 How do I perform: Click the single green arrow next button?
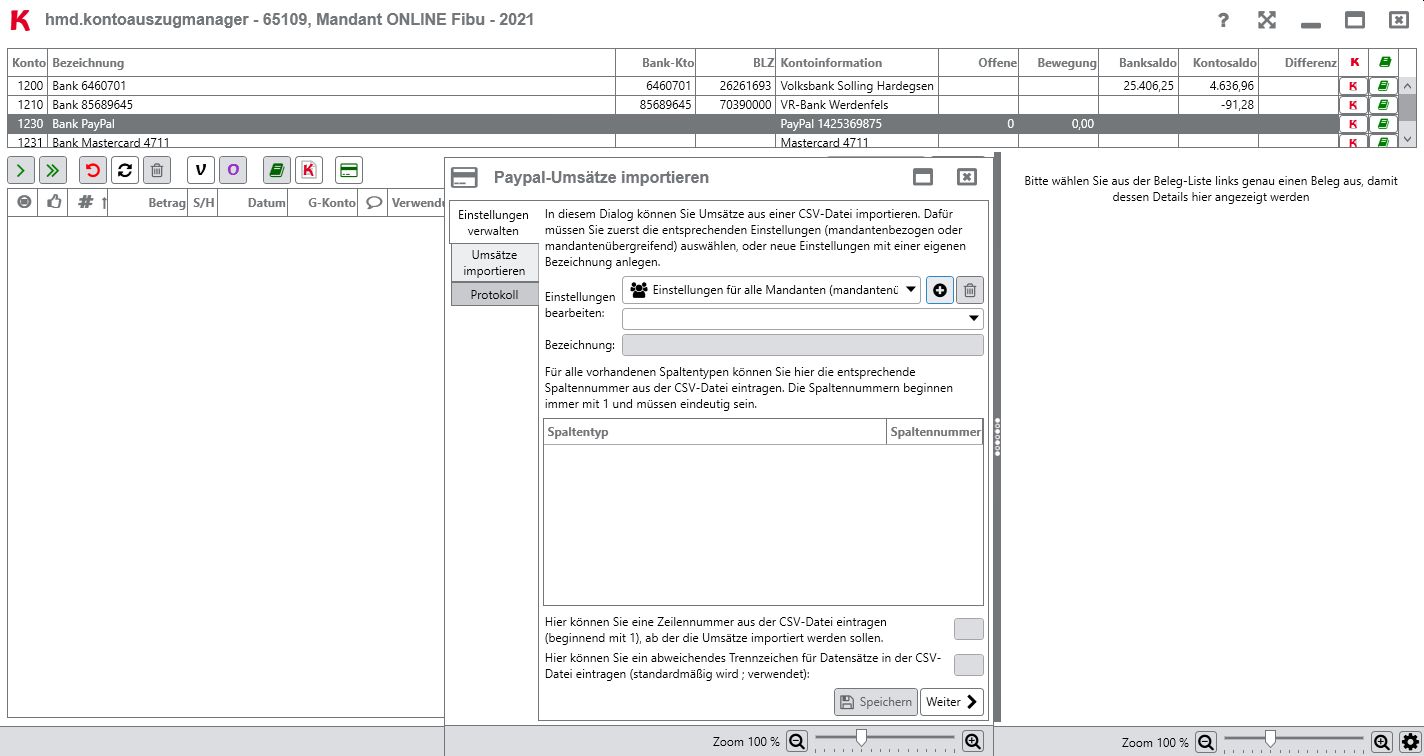point(21,170)
